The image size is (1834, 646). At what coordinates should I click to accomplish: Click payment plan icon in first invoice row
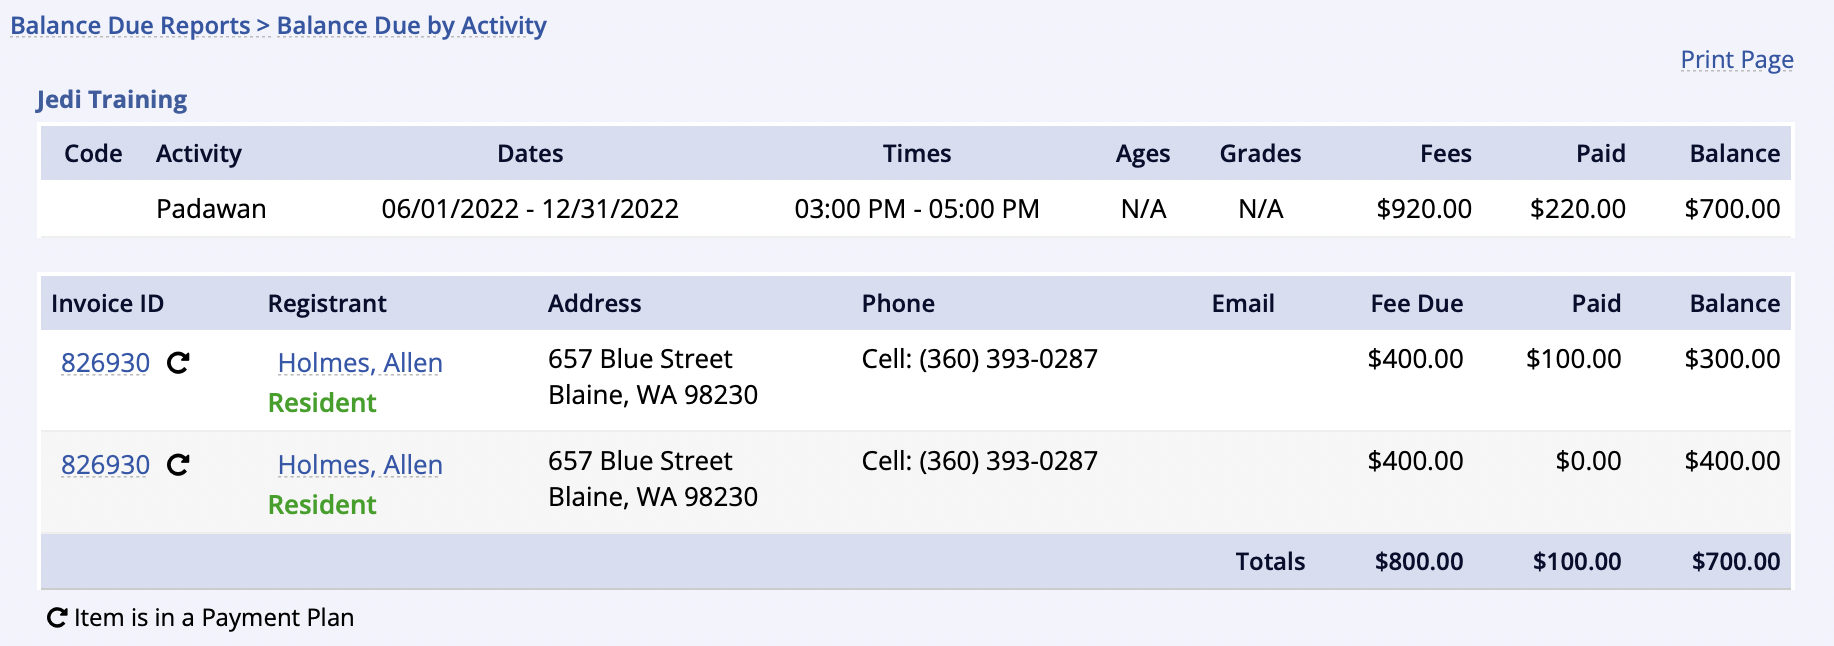tap(178, 363)
